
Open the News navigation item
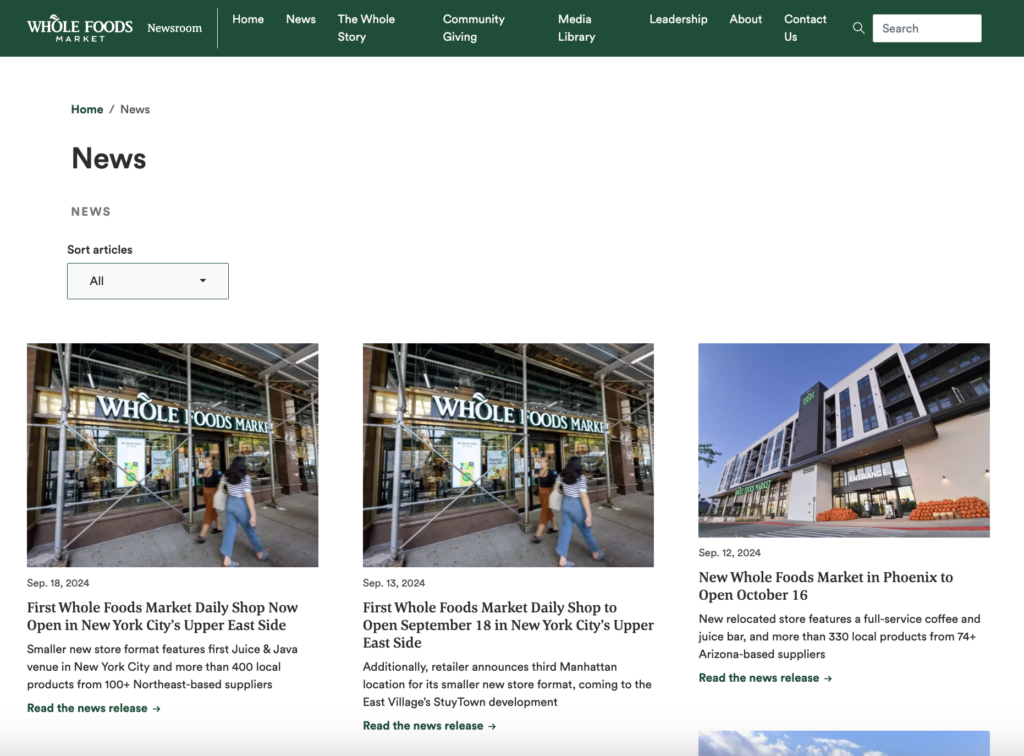[300, 20]
